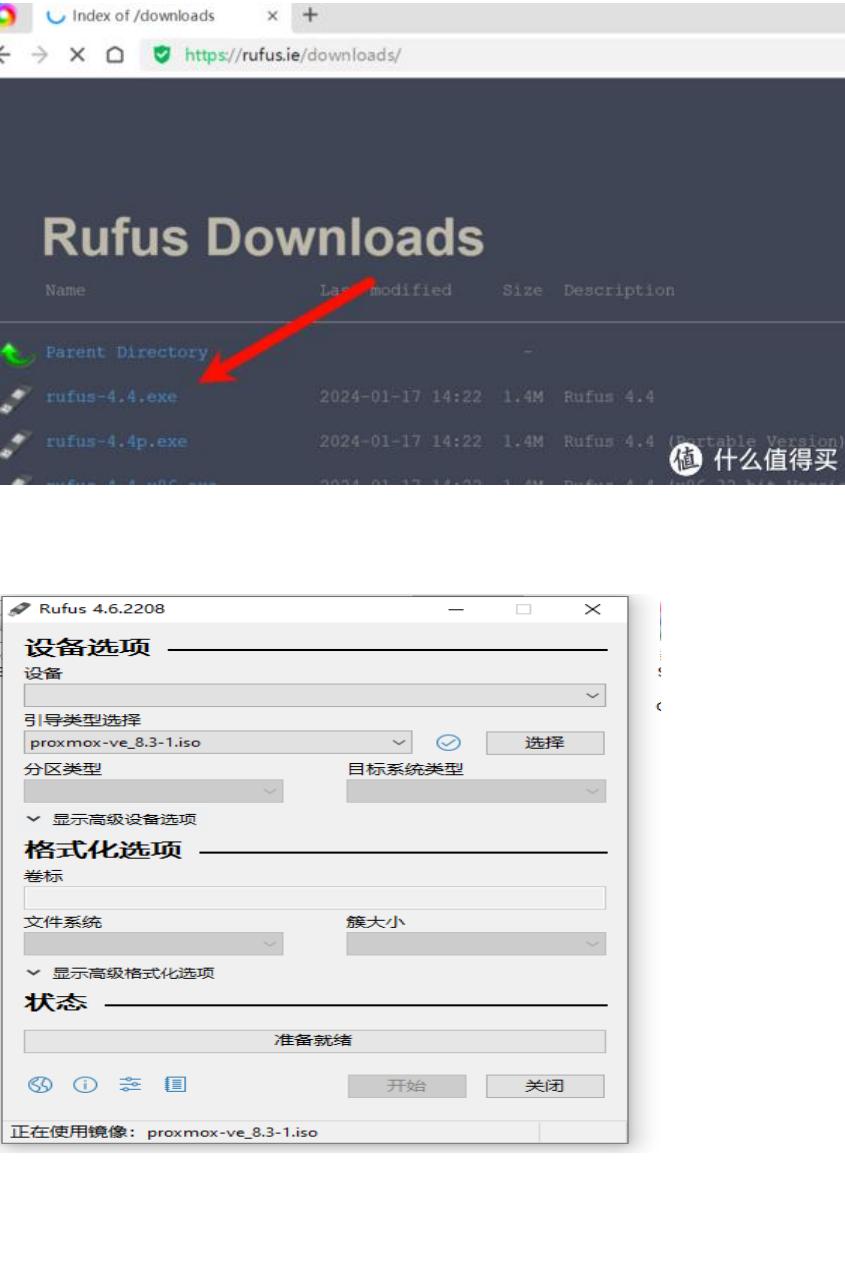This screenshot has width=845, height=1276.
Task: Click the info about icon in Rufus
Action: (85, 1085)
